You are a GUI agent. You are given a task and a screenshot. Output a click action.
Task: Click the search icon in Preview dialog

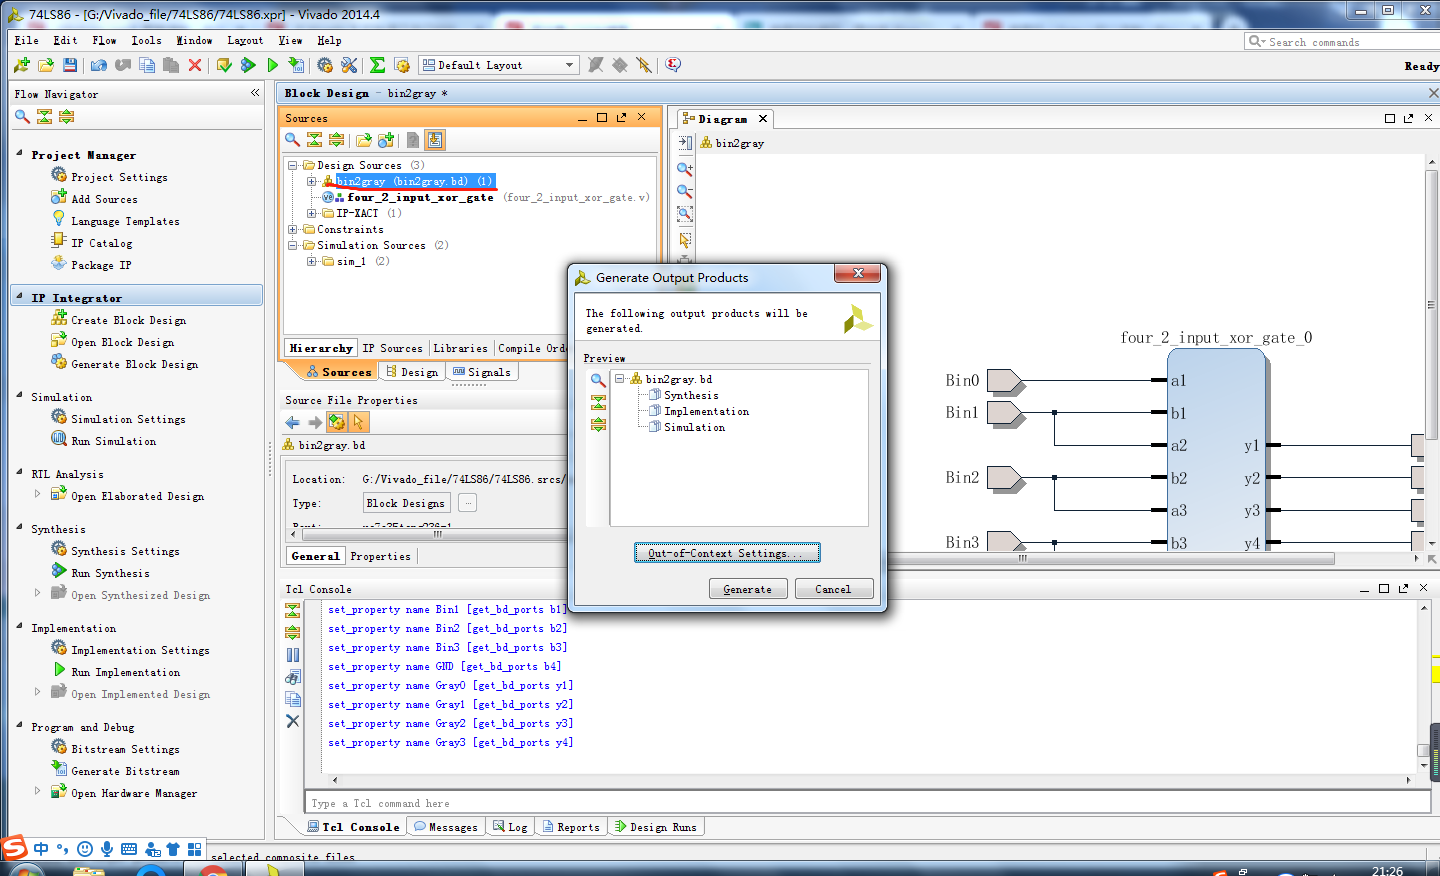pos(598,380)
